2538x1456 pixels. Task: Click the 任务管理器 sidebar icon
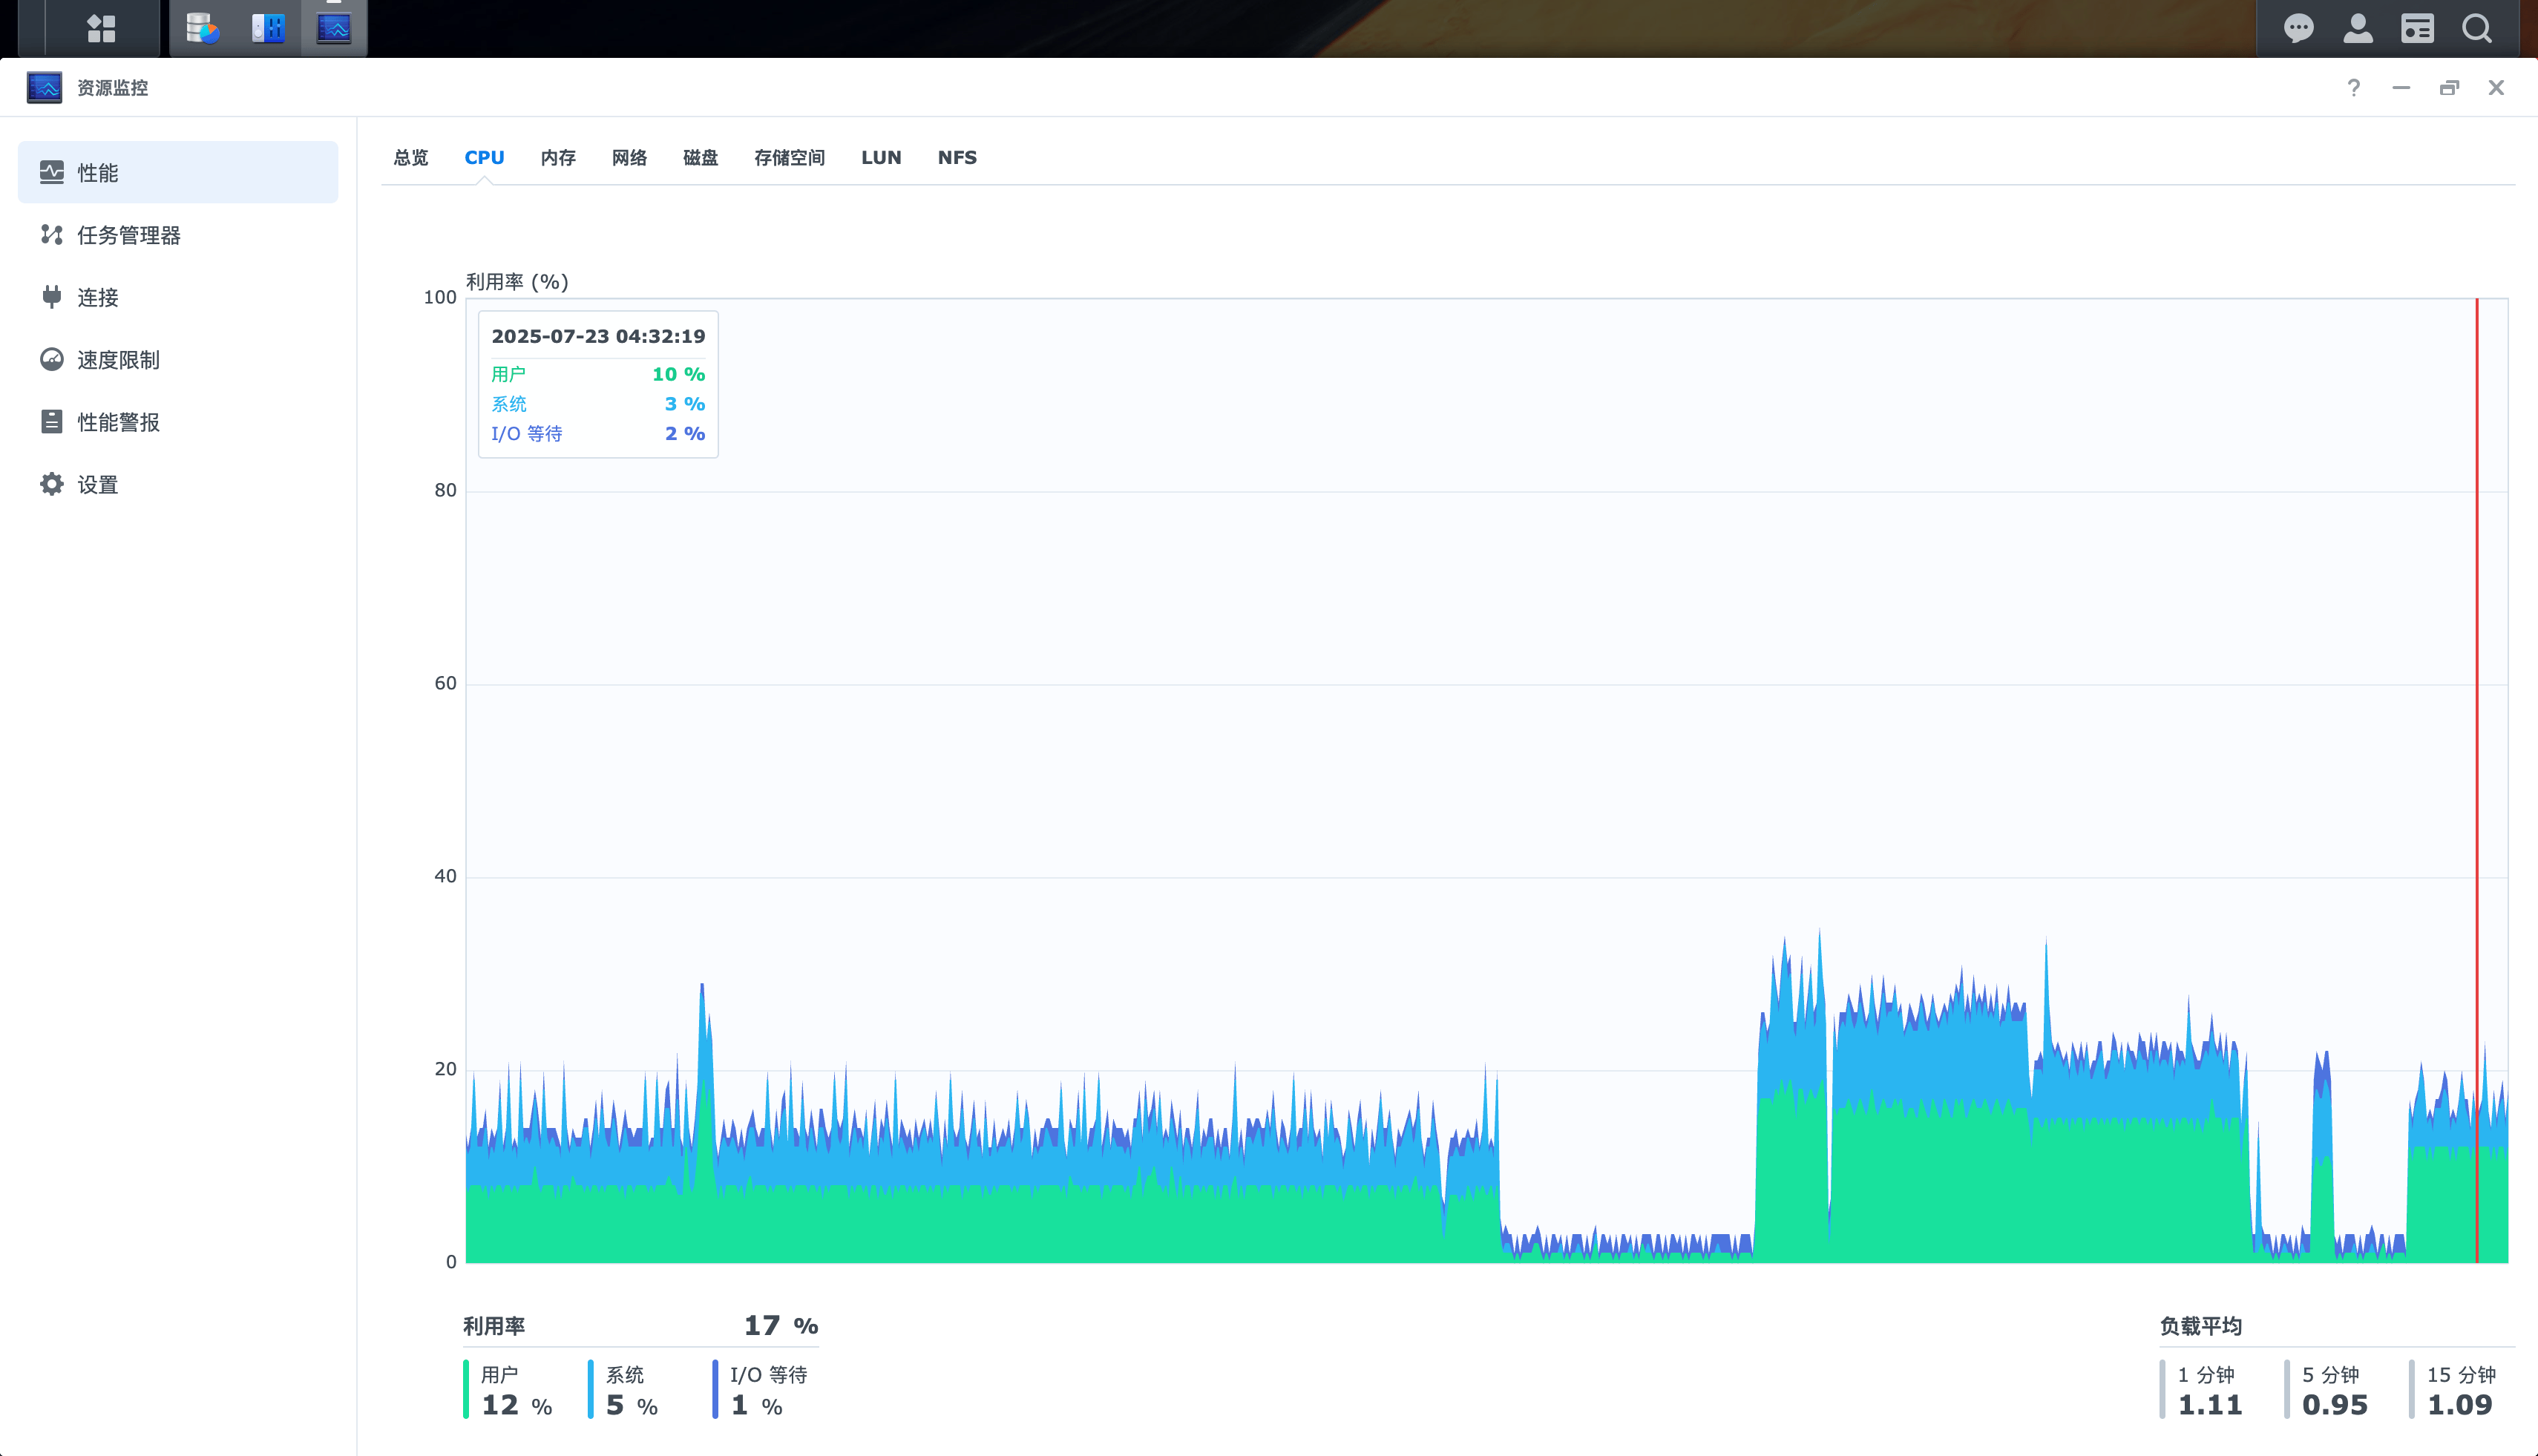[x=52, y=234]
